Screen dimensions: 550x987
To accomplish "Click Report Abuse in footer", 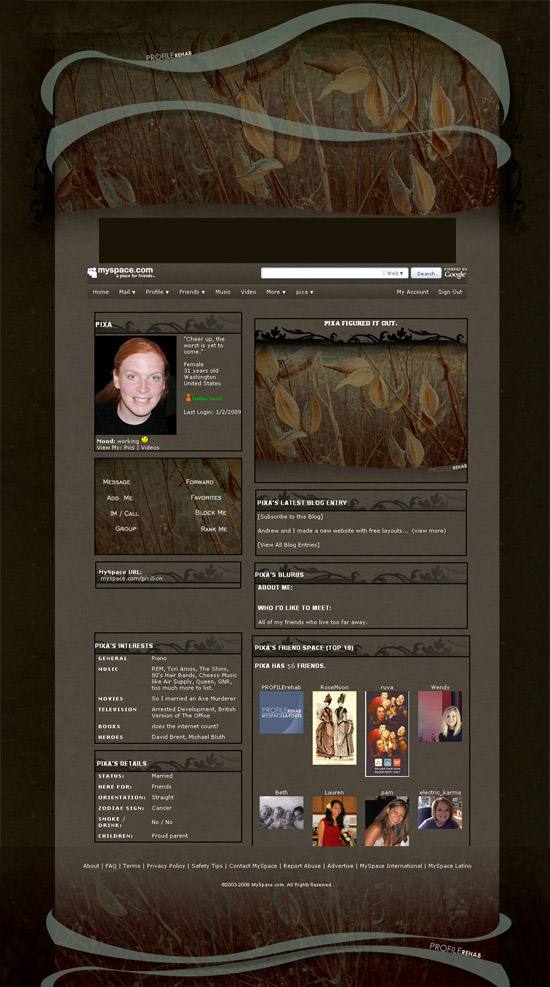I will (x=302, y=866).
